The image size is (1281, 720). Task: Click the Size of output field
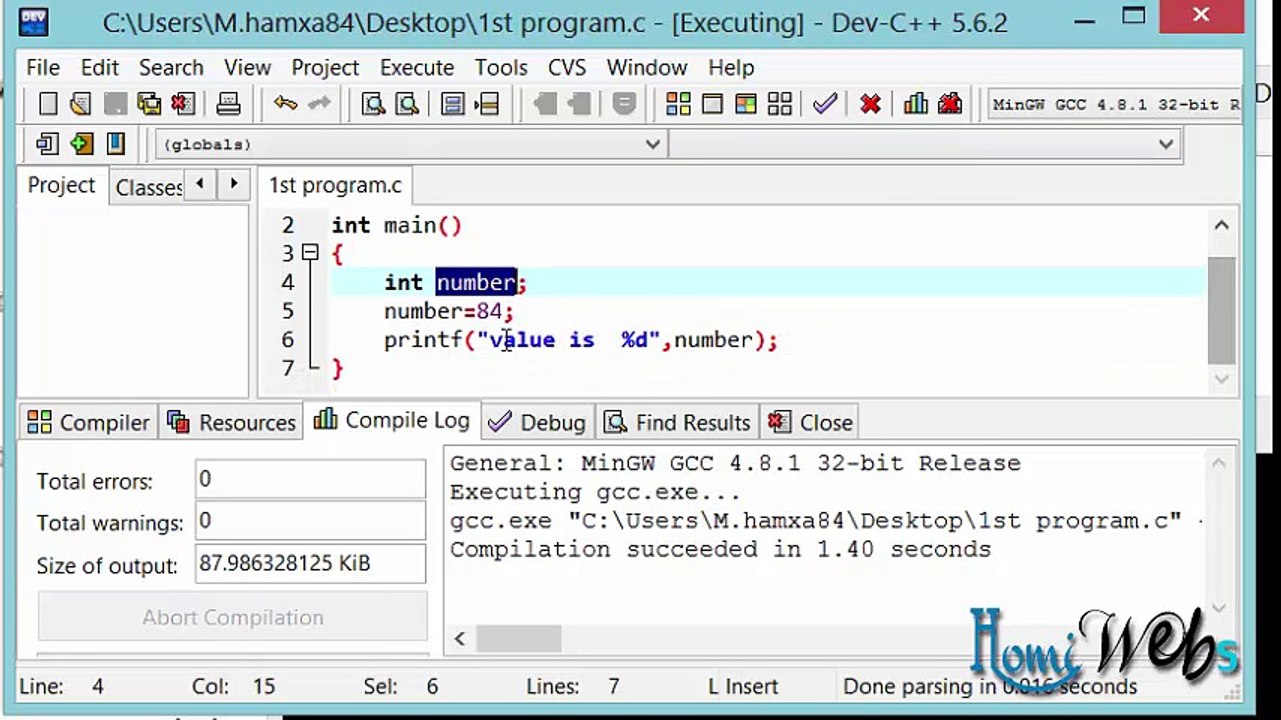(310, 564)
